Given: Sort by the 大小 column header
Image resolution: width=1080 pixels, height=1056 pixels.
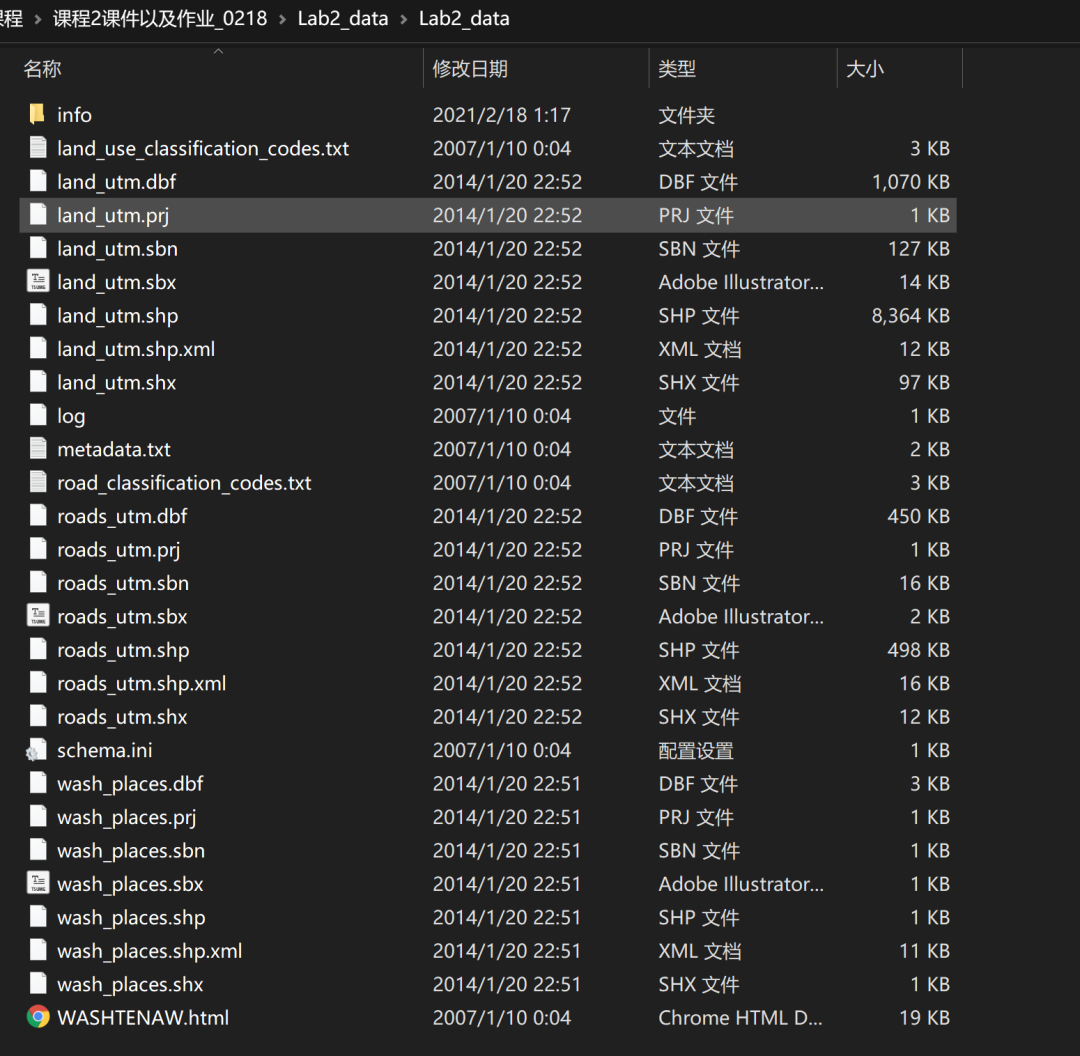Looking at the screenshot, I should coord(865,69).
